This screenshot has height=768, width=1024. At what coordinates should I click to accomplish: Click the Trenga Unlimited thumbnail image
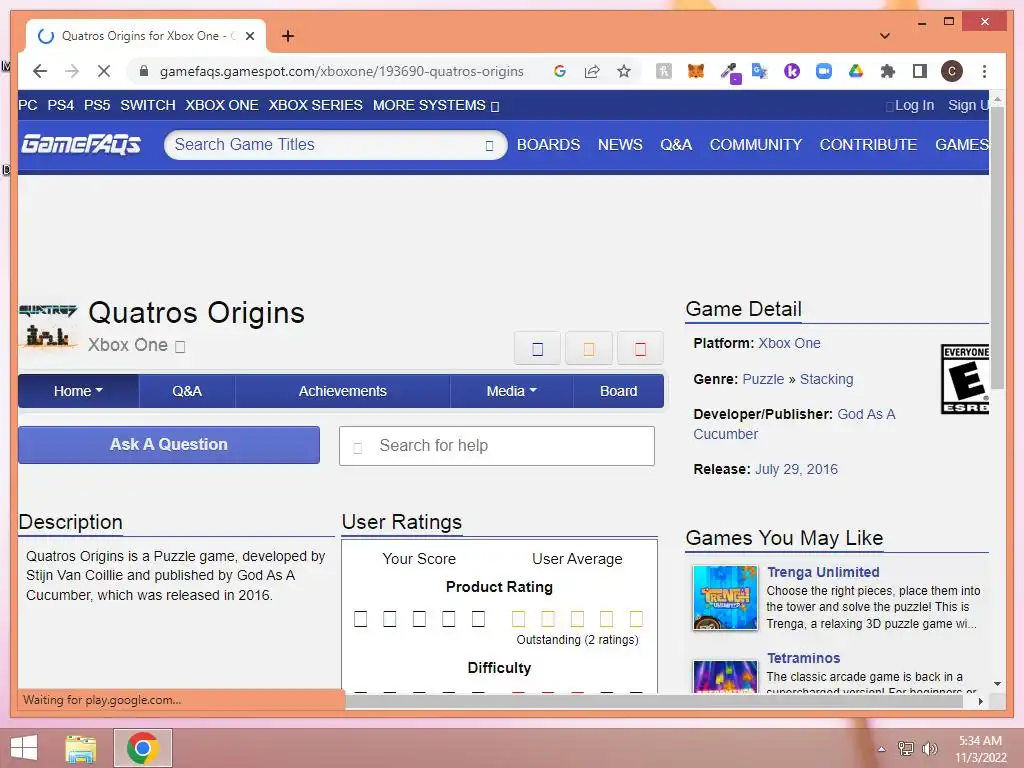[x=725, y=598]
